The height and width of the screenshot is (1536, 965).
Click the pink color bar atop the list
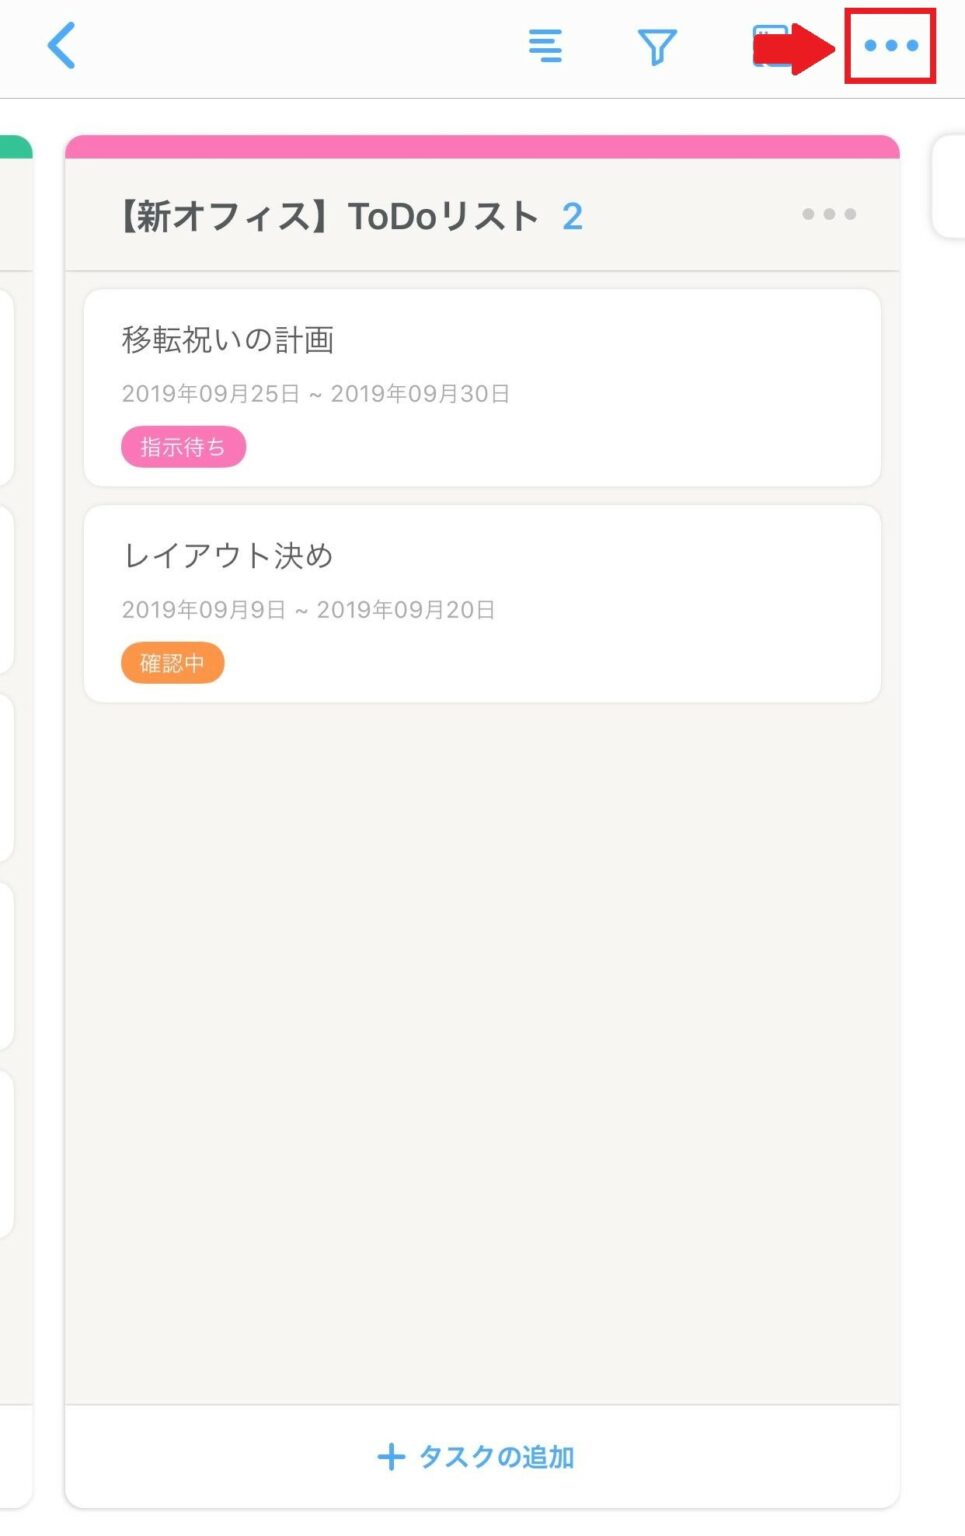click(x=482, y=147)
